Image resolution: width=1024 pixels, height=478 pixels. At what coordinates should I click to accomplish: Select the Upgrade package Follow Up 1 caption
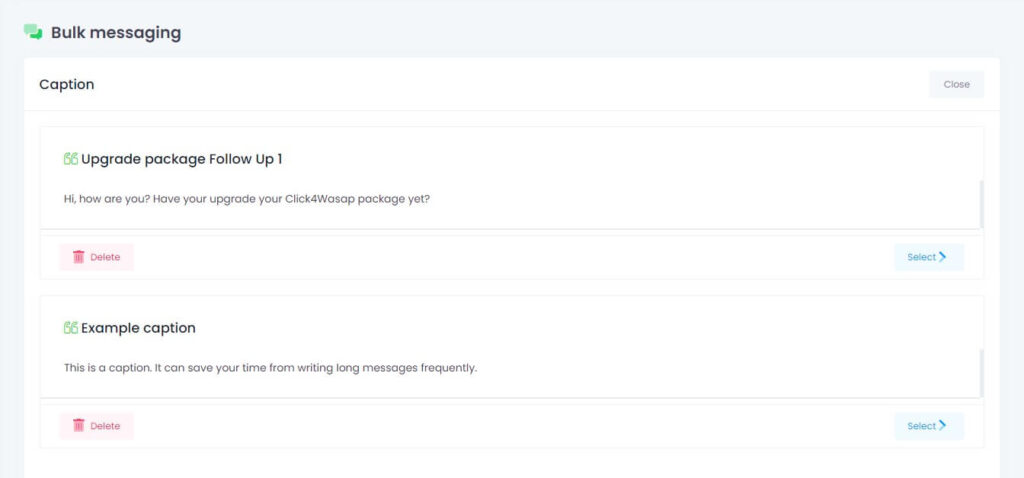pyautogui.click(x=929, y=257)
